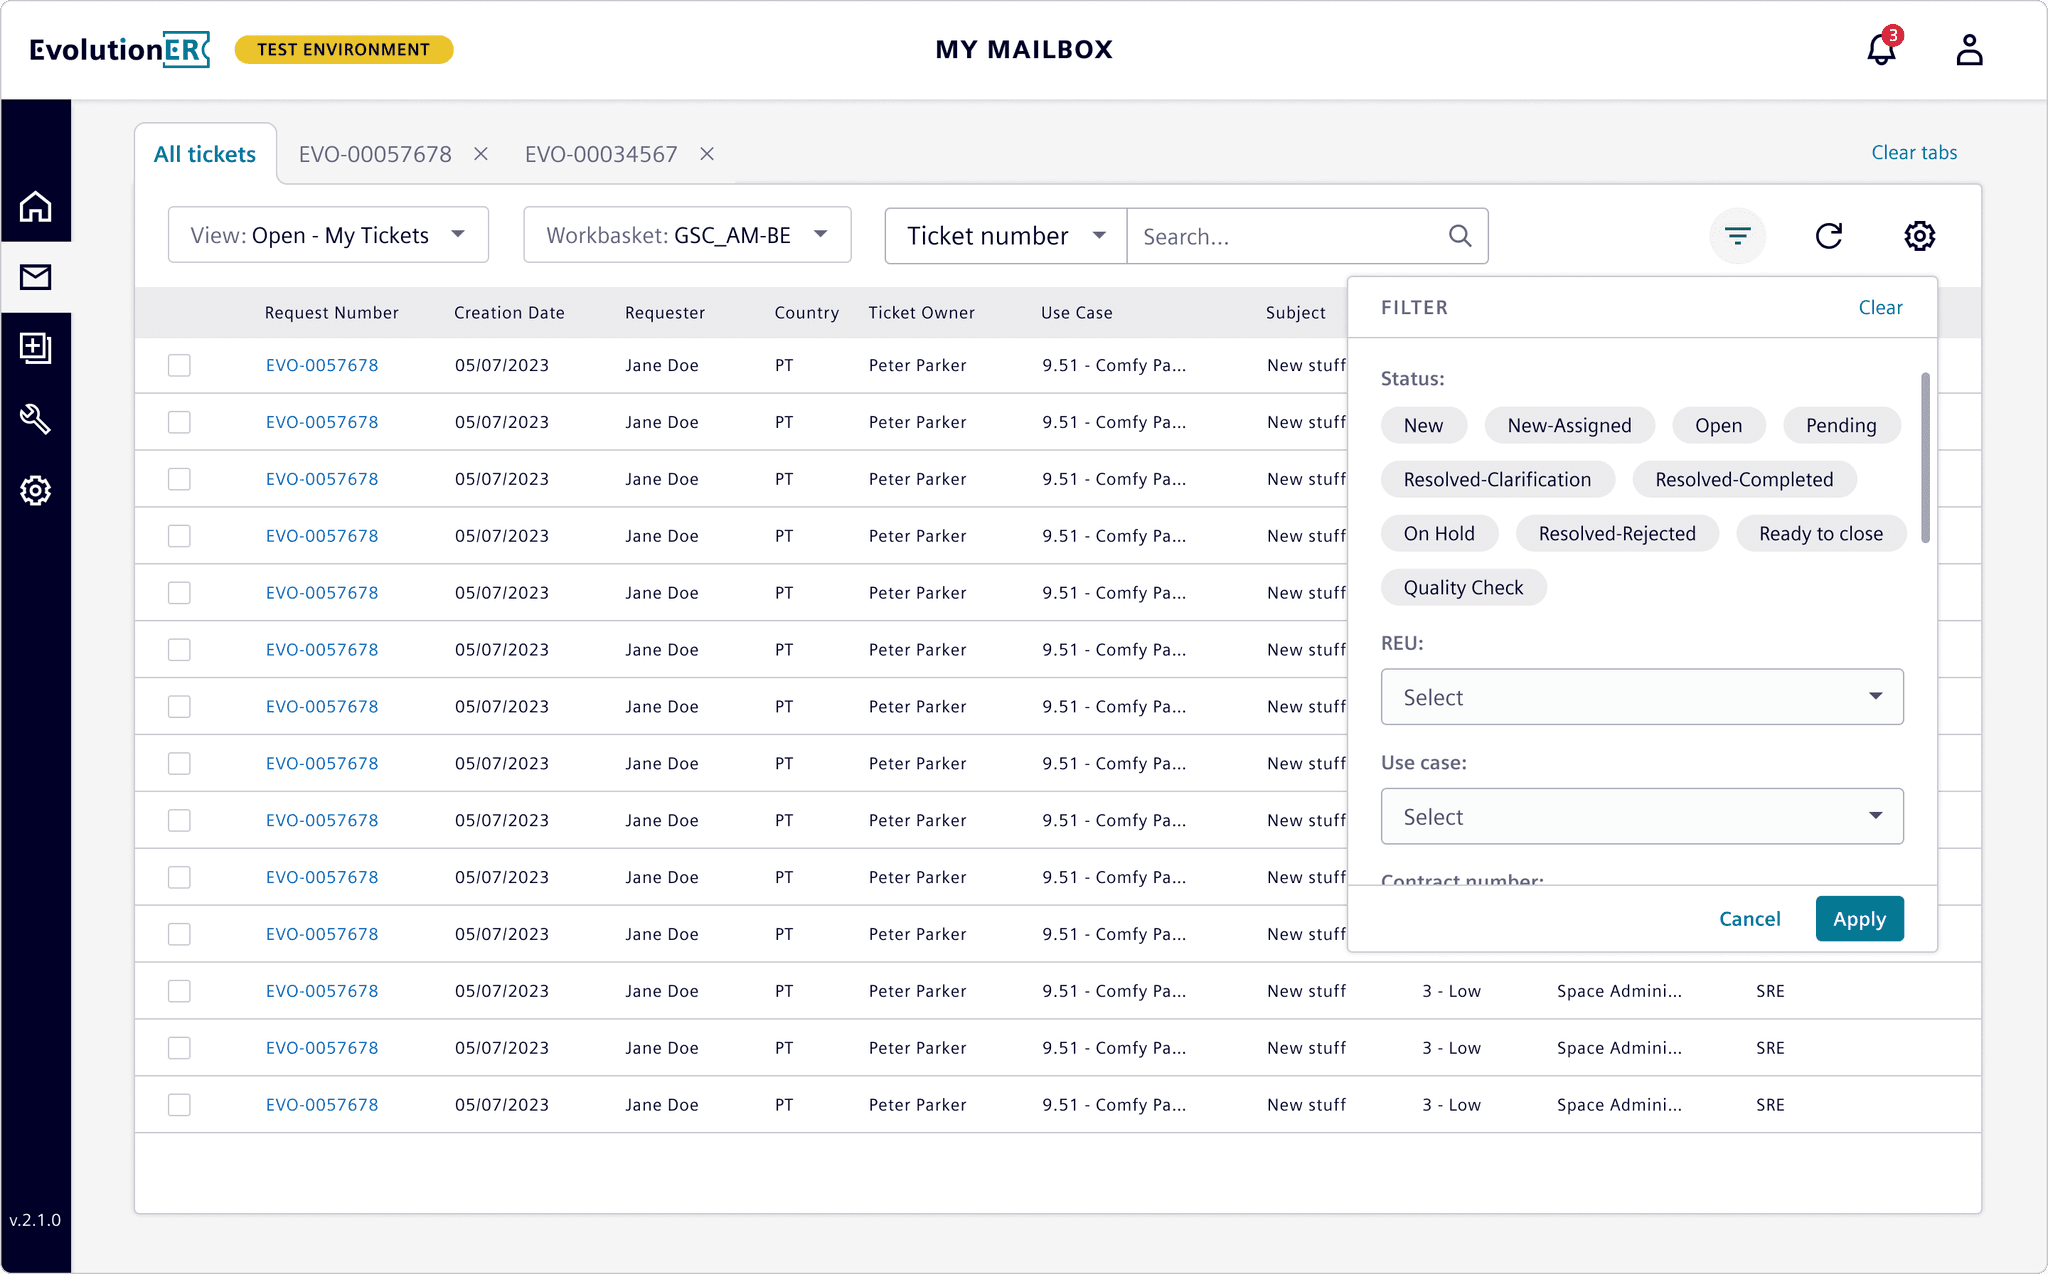Viewport: 2048px width, 1274px height.
Task: Check the first ticket row checkbox
Action: [x=179, y=365]
